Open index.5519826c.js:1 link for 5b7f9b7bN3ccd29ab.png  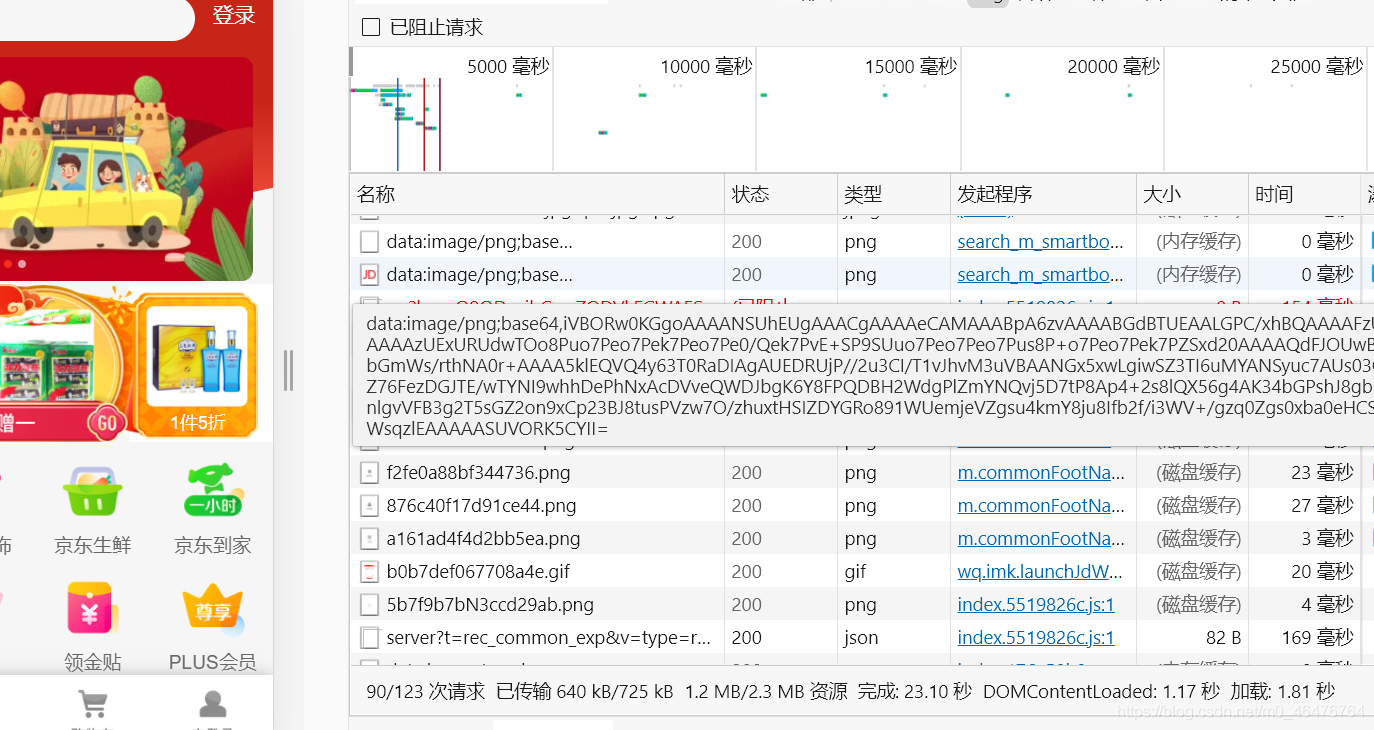[1036, 604]
